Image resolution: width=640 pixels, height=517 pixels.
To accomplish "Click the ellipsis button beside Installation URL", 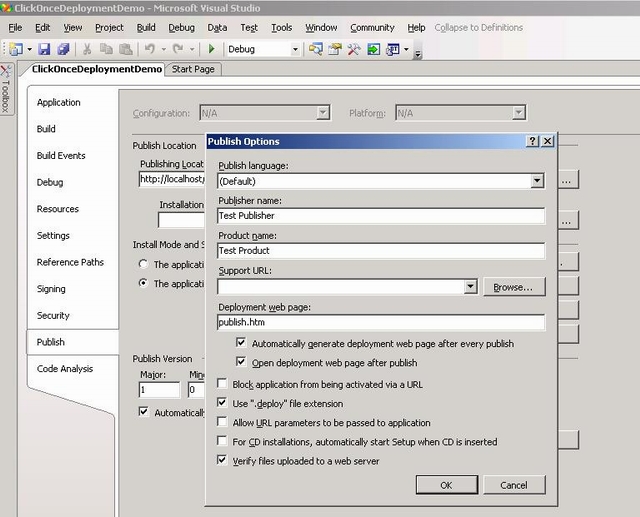I will [x=567, y=221].
